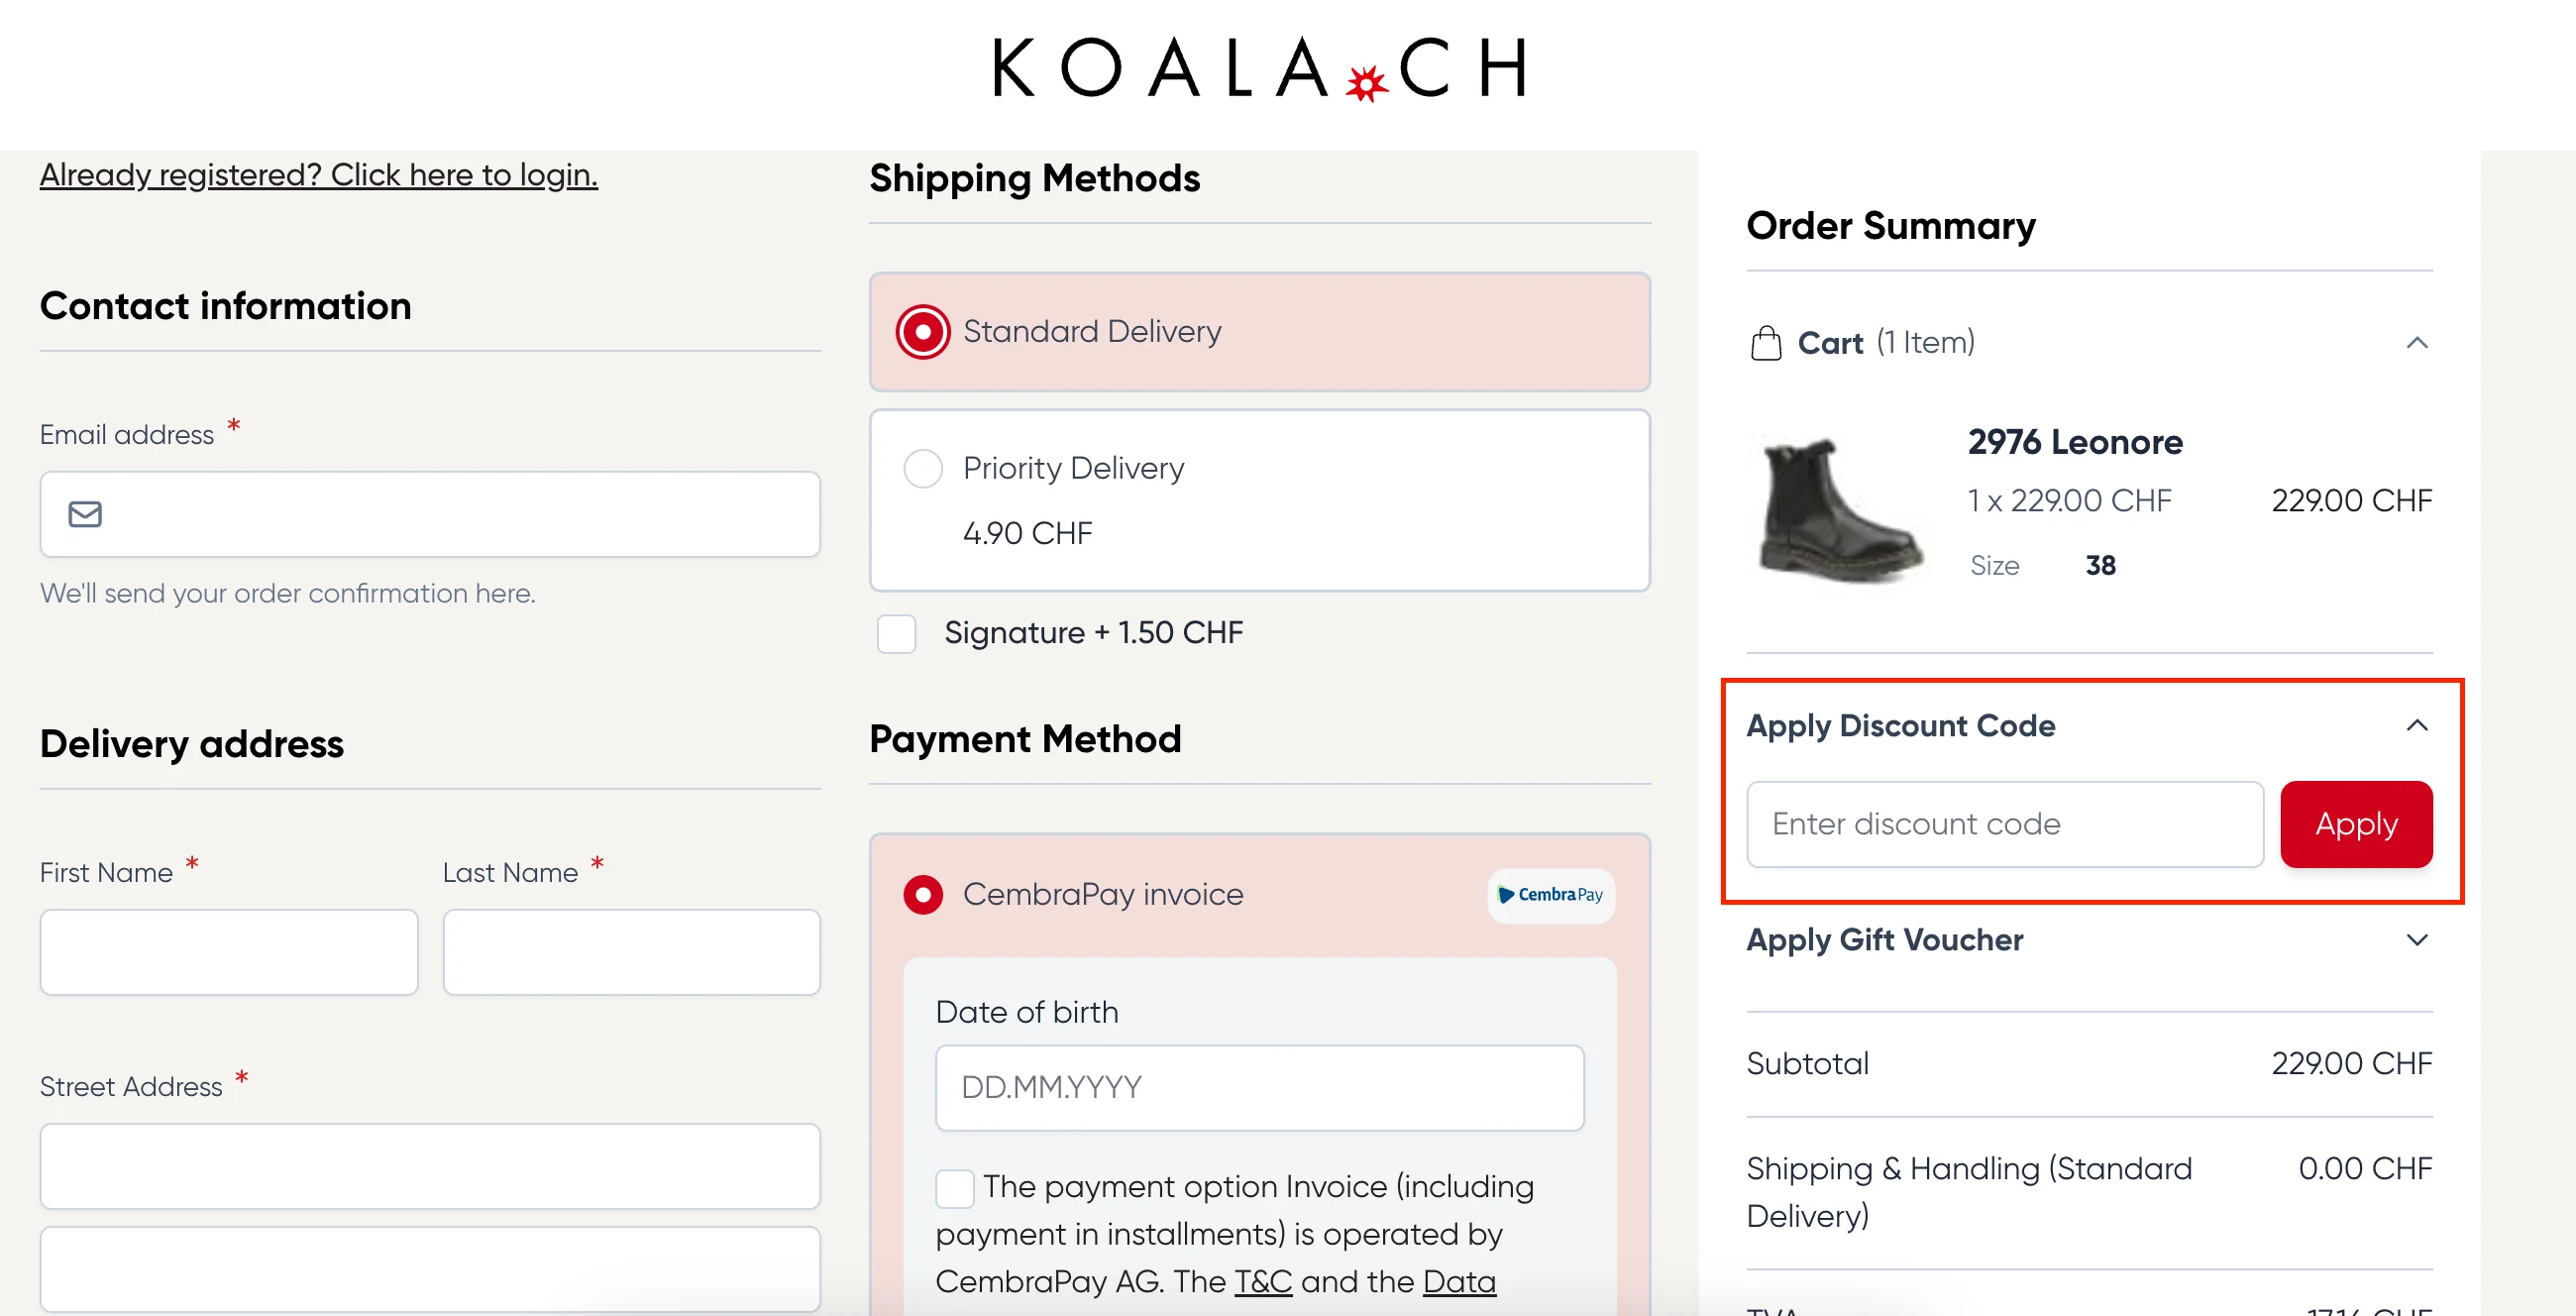Click the First Name input field
This screenshot has width=2576, height=1316.
tap(228, 951)
